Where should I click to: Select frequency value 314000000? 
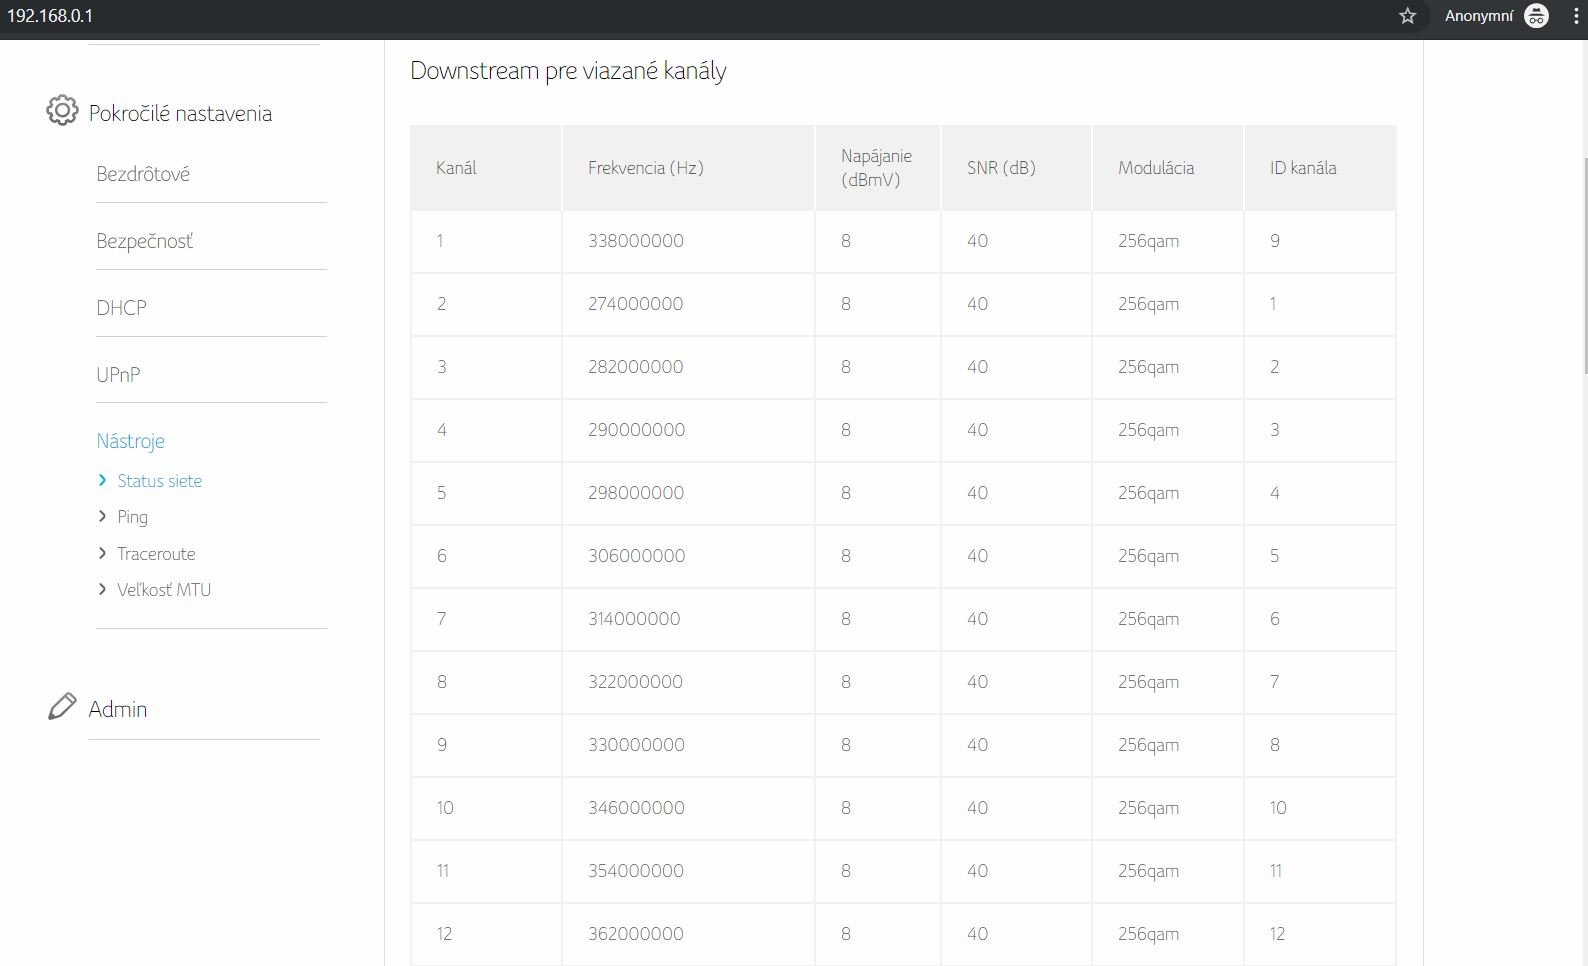pos(634,619)
